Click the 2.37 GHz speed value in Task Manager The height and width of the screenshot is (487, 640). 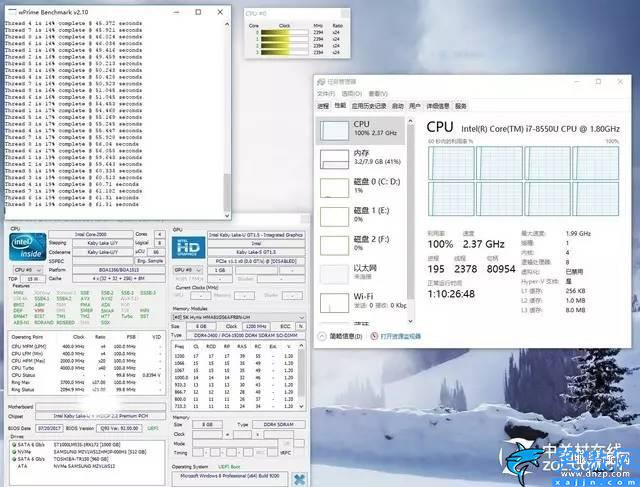click(484, 244)
